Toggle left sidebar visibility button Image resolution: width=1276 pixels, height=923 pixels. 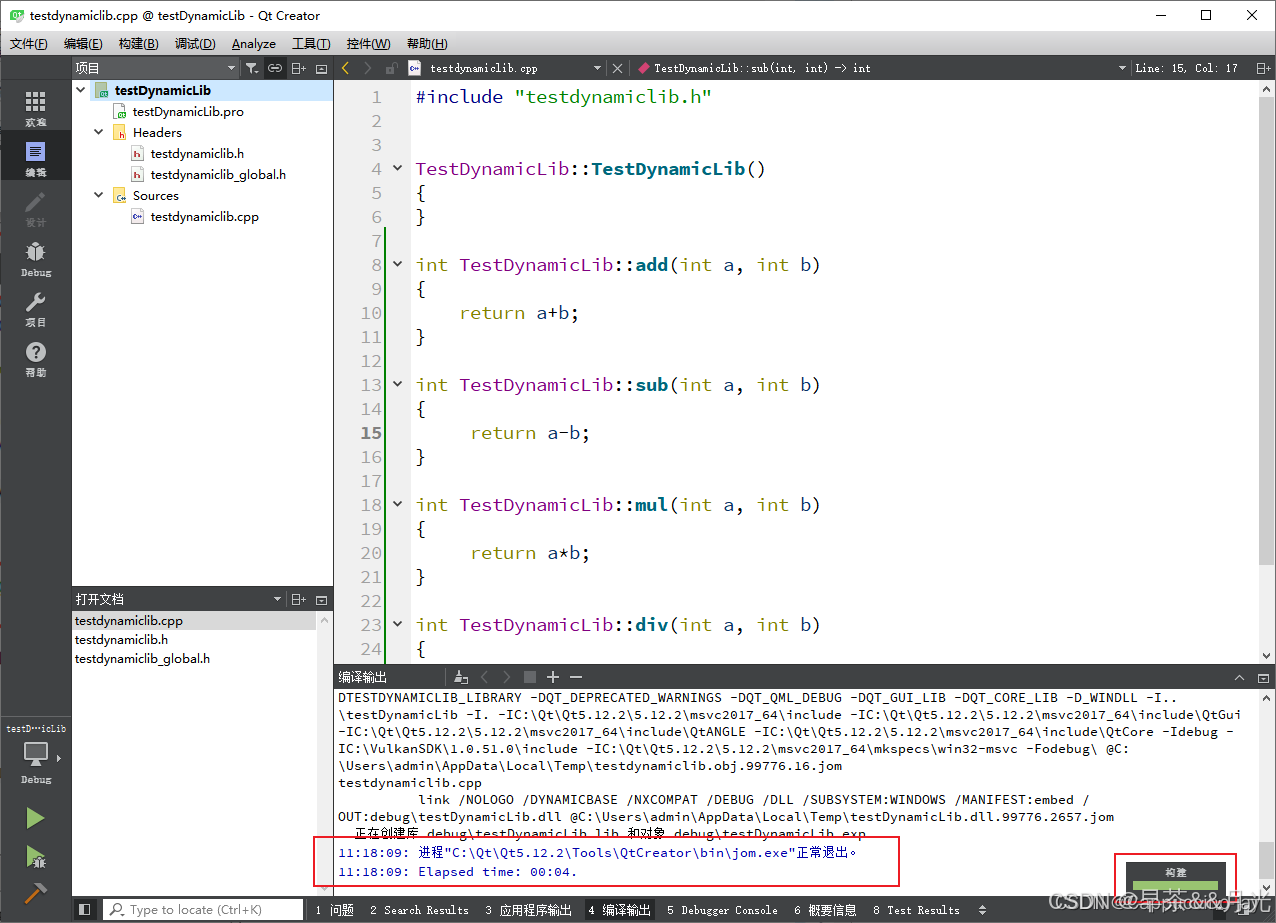tap(85, 910)
